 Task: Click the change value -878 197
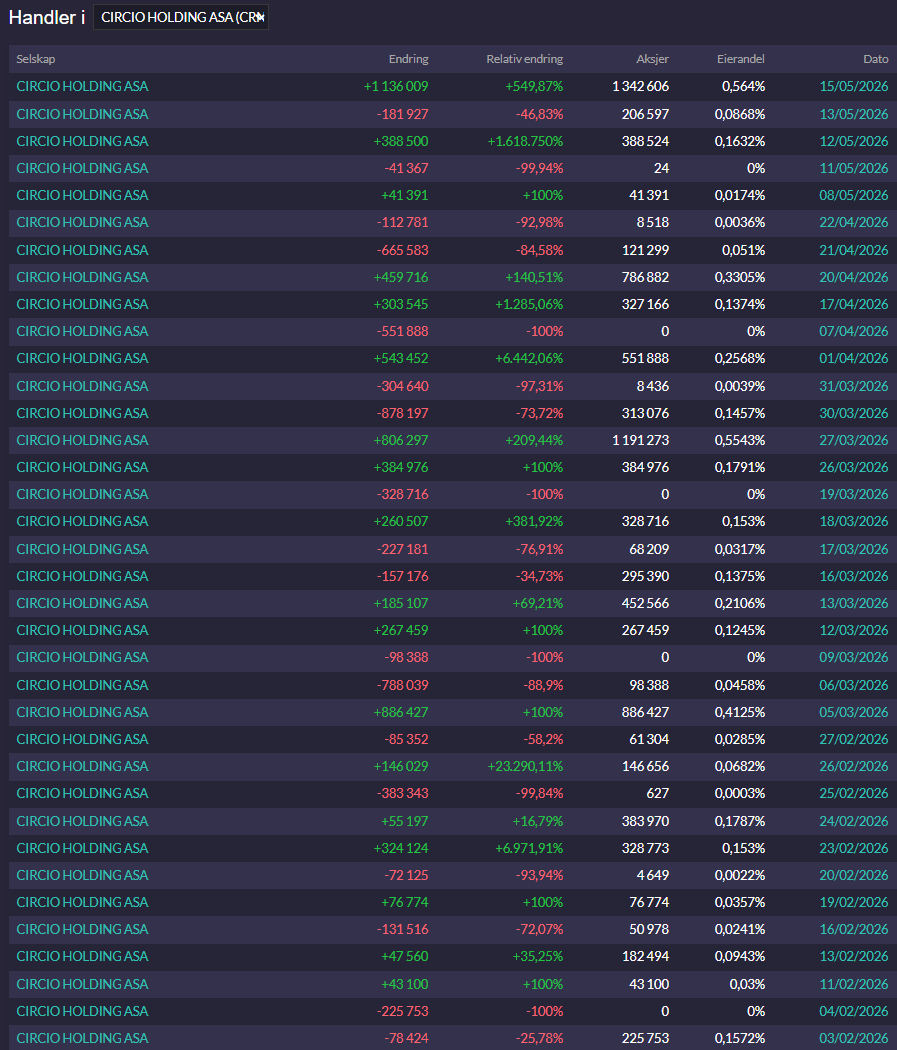[x=402, y=413]
